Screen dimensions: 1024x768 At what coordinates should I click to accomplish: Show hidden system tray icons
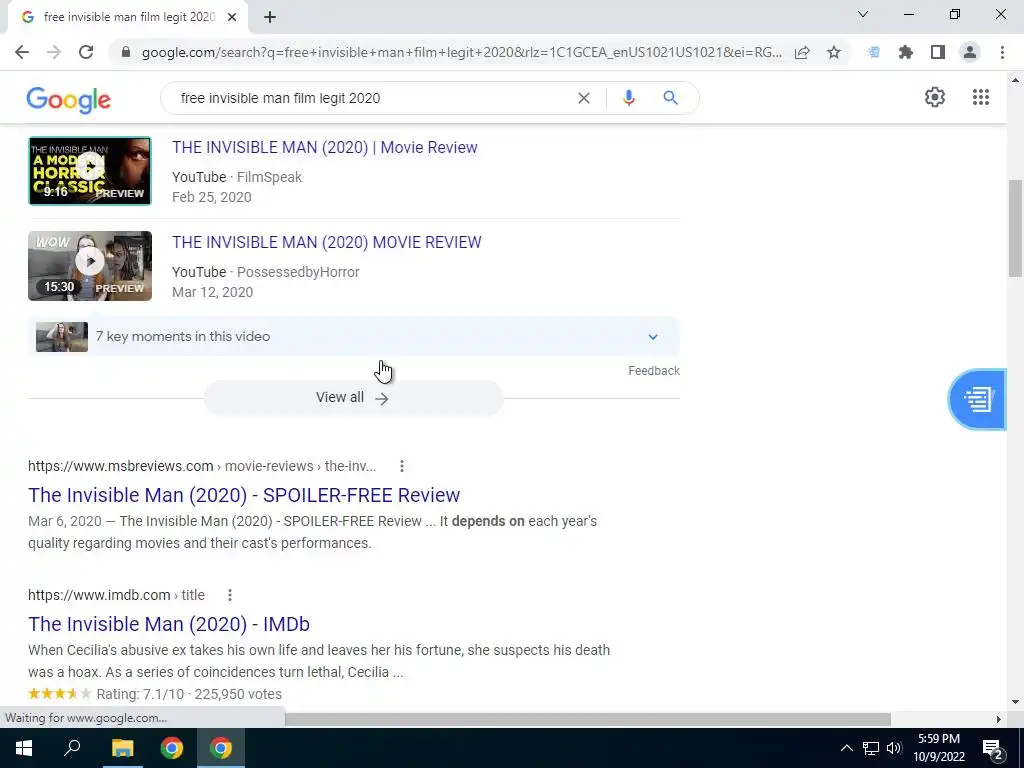[x=846, y=748]
